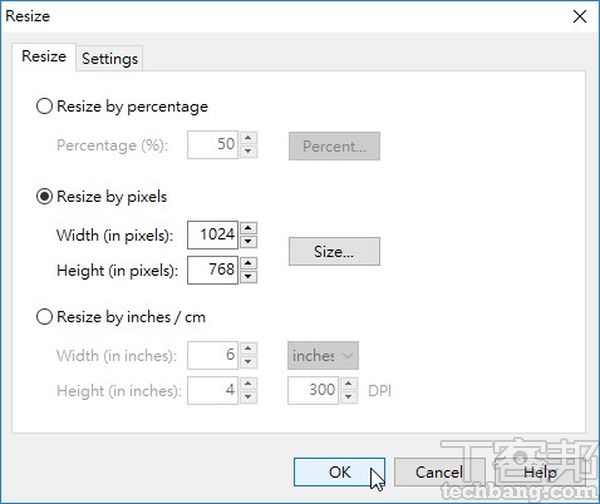
Task: Open the Size... presets button
Action: 334,252
